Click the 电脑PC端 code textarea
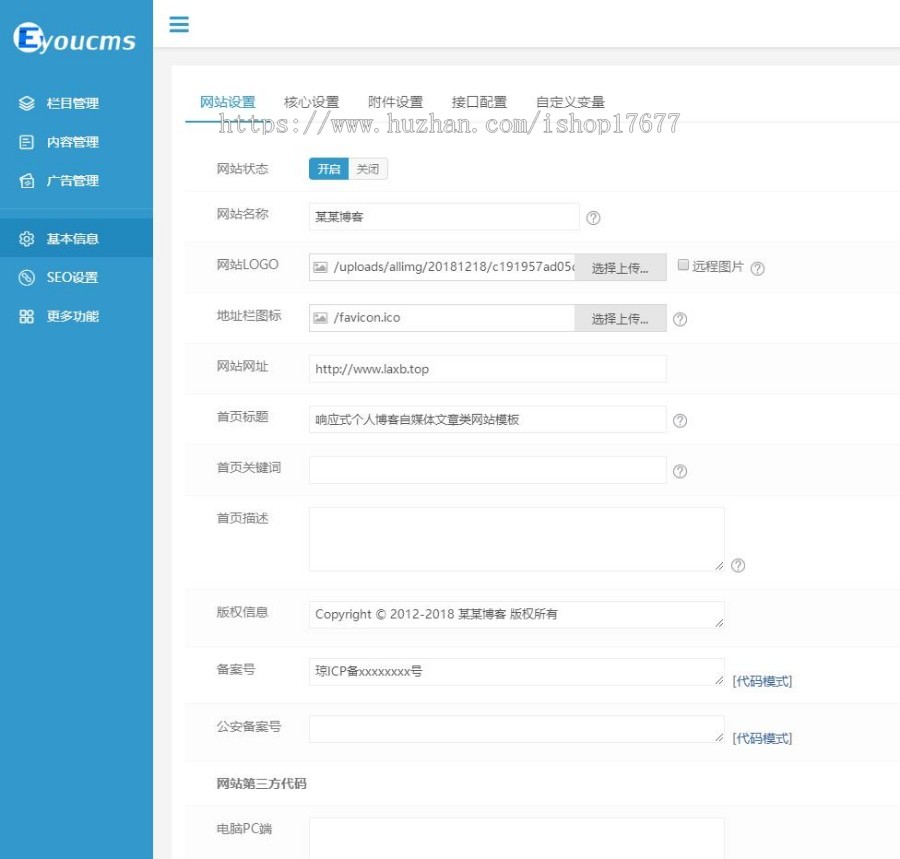The width and height of the screenshot is (900, 859). [517, 838]
